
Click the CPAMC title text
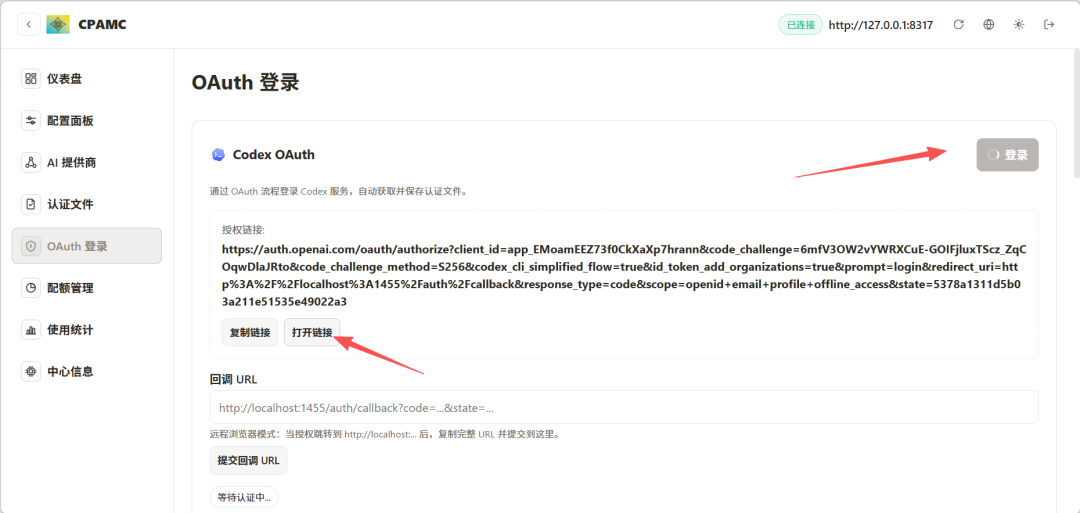(103, 25)
